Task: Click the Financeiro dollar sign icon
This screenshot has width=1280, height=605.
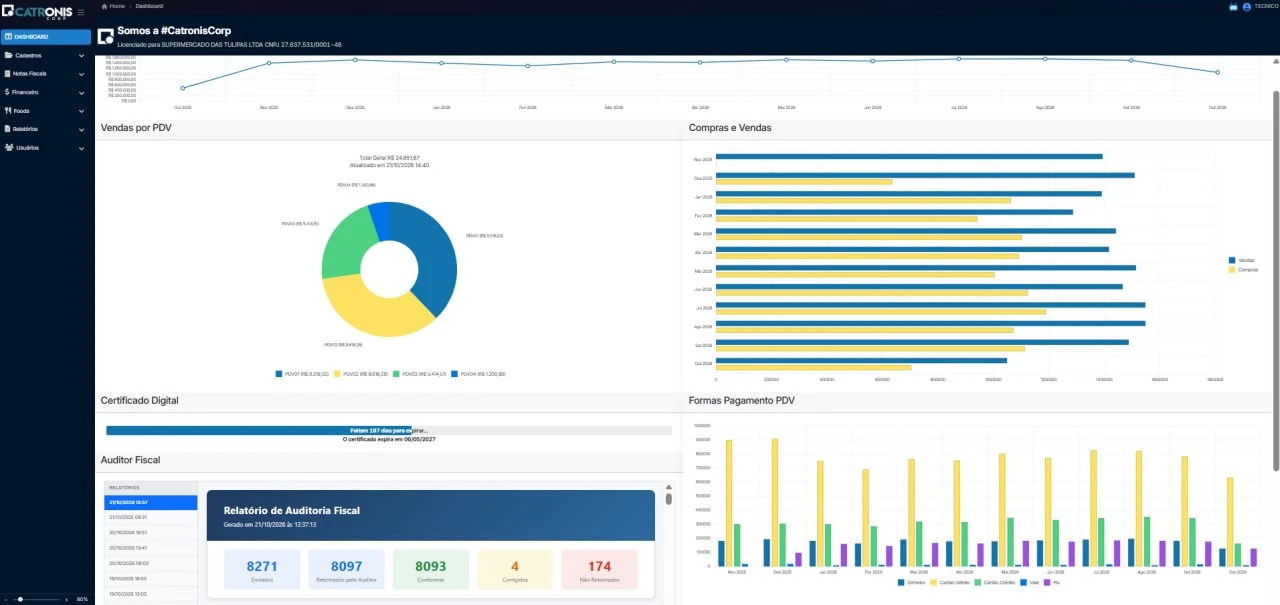Action: tap(8, 92)
